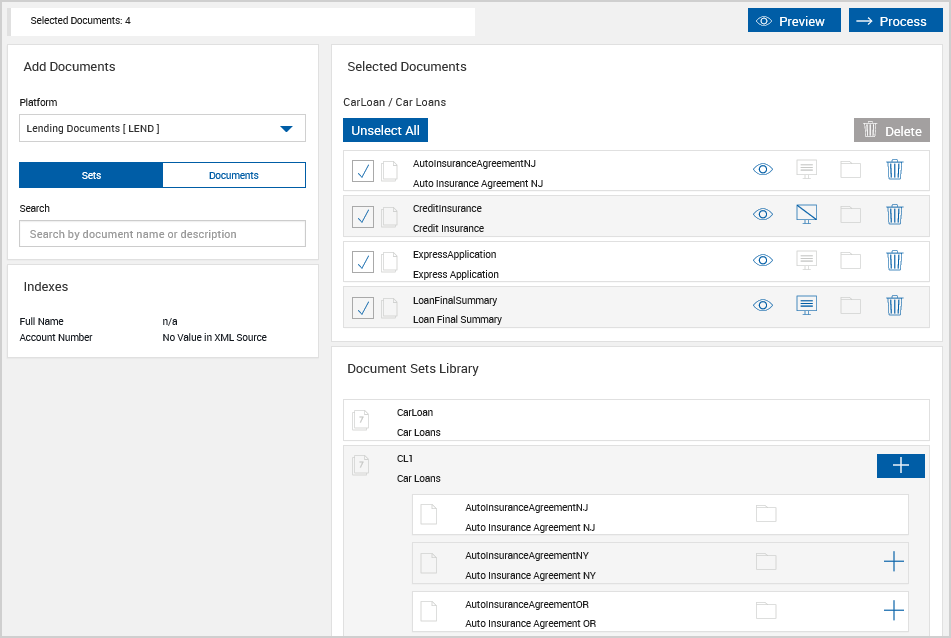Preview AutoInsuranceAgreementNJ via its eye icon

click(762, 169)
